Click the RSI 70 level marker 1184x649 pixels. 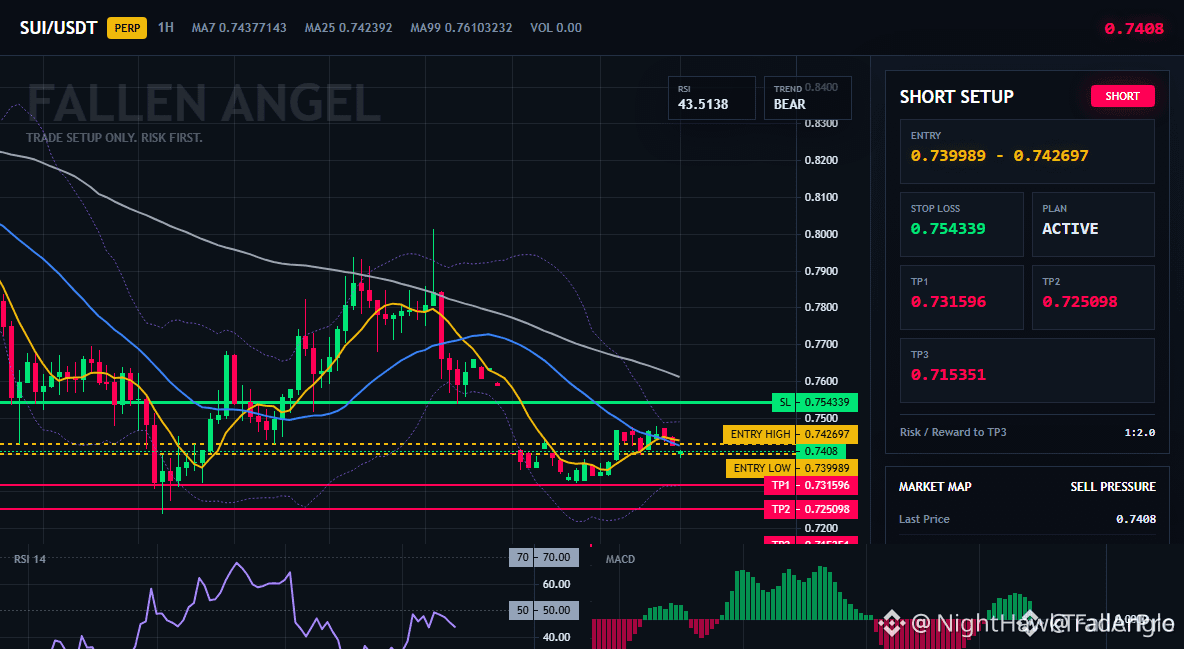[x=544, y=558]
